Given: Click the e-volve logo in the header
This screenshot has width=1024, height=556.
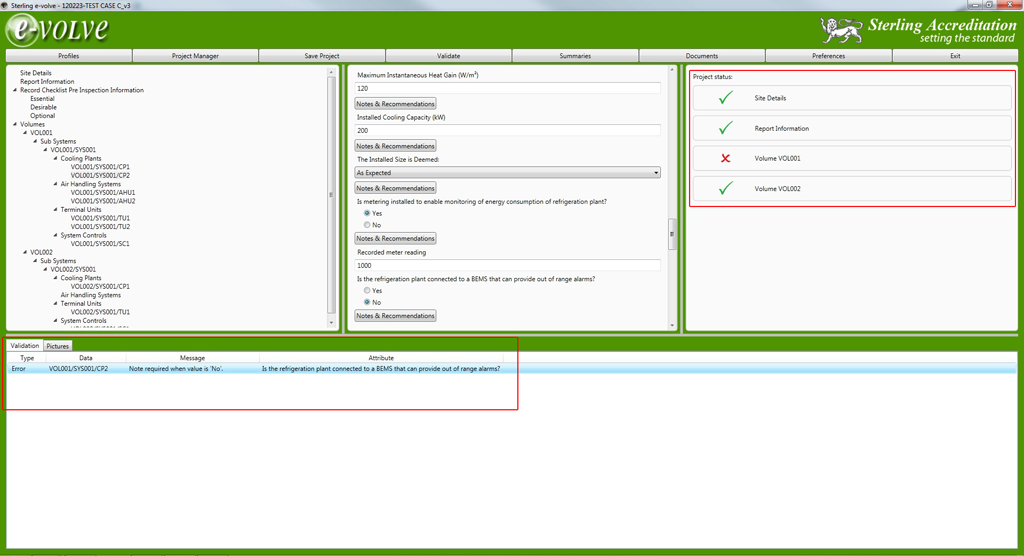Looking at the screenshot, I should point(57,30).
